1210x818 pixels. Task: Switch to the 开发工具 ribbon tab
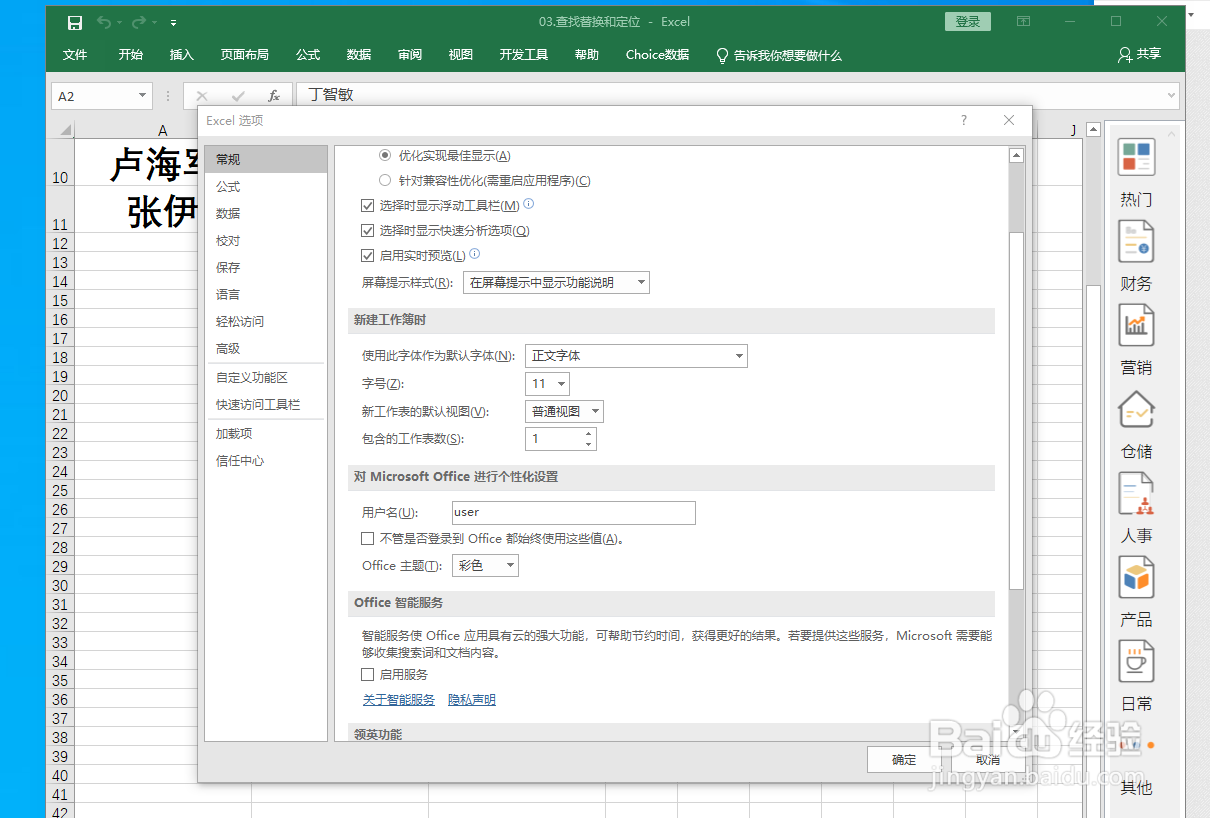coord(523,55)
